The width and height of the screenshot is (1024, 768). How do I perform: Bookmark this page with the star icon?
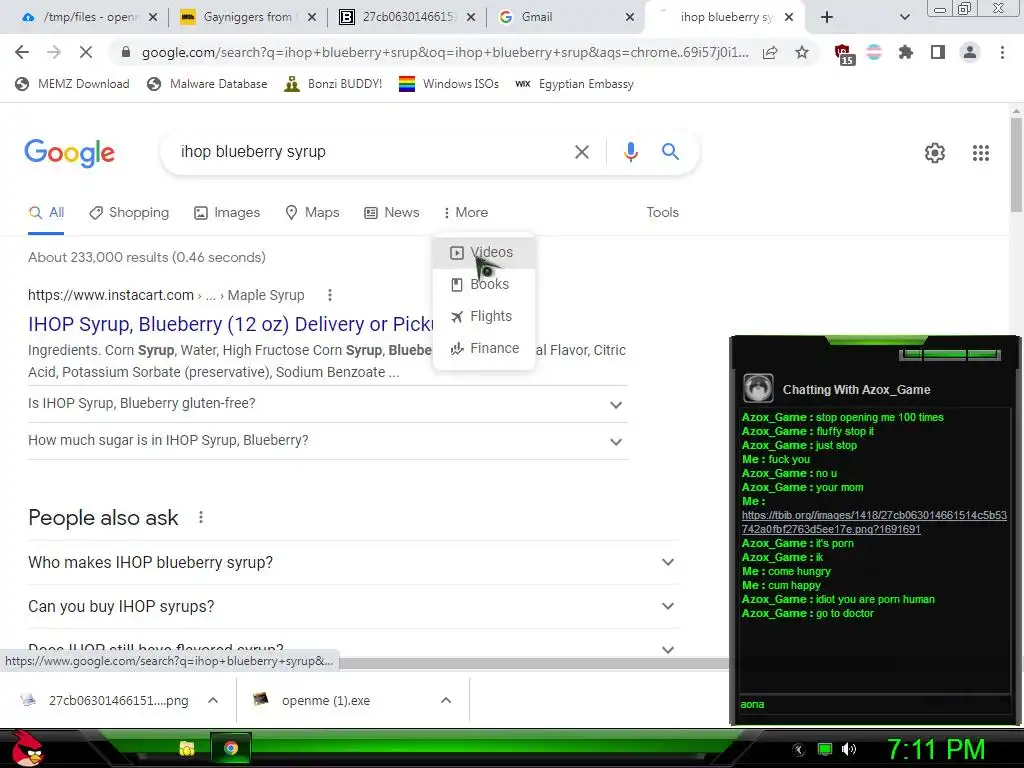(802, 52)
